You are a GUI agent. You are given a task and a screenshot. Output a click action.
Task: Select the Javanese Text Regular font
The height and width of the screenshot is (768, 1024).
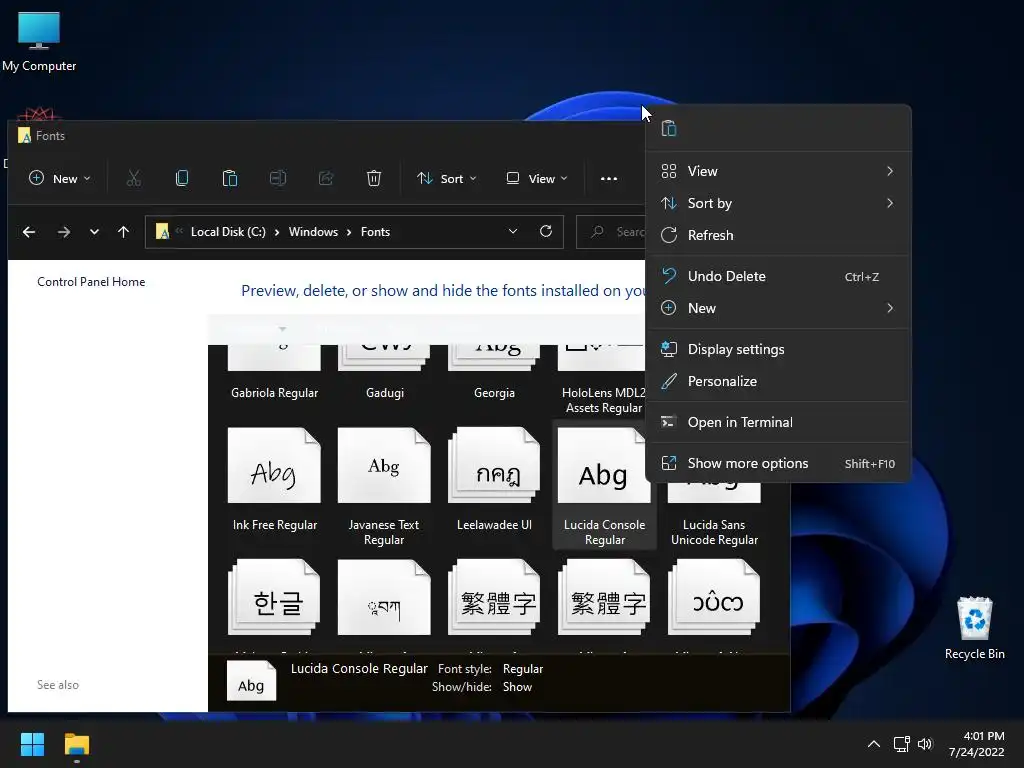pyautogui.click(x=384, y=487)
